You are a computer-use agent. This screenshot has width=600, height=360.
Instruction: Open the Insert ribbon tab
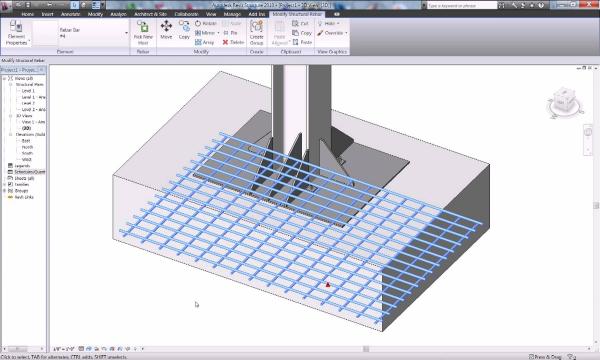[47, 14]
